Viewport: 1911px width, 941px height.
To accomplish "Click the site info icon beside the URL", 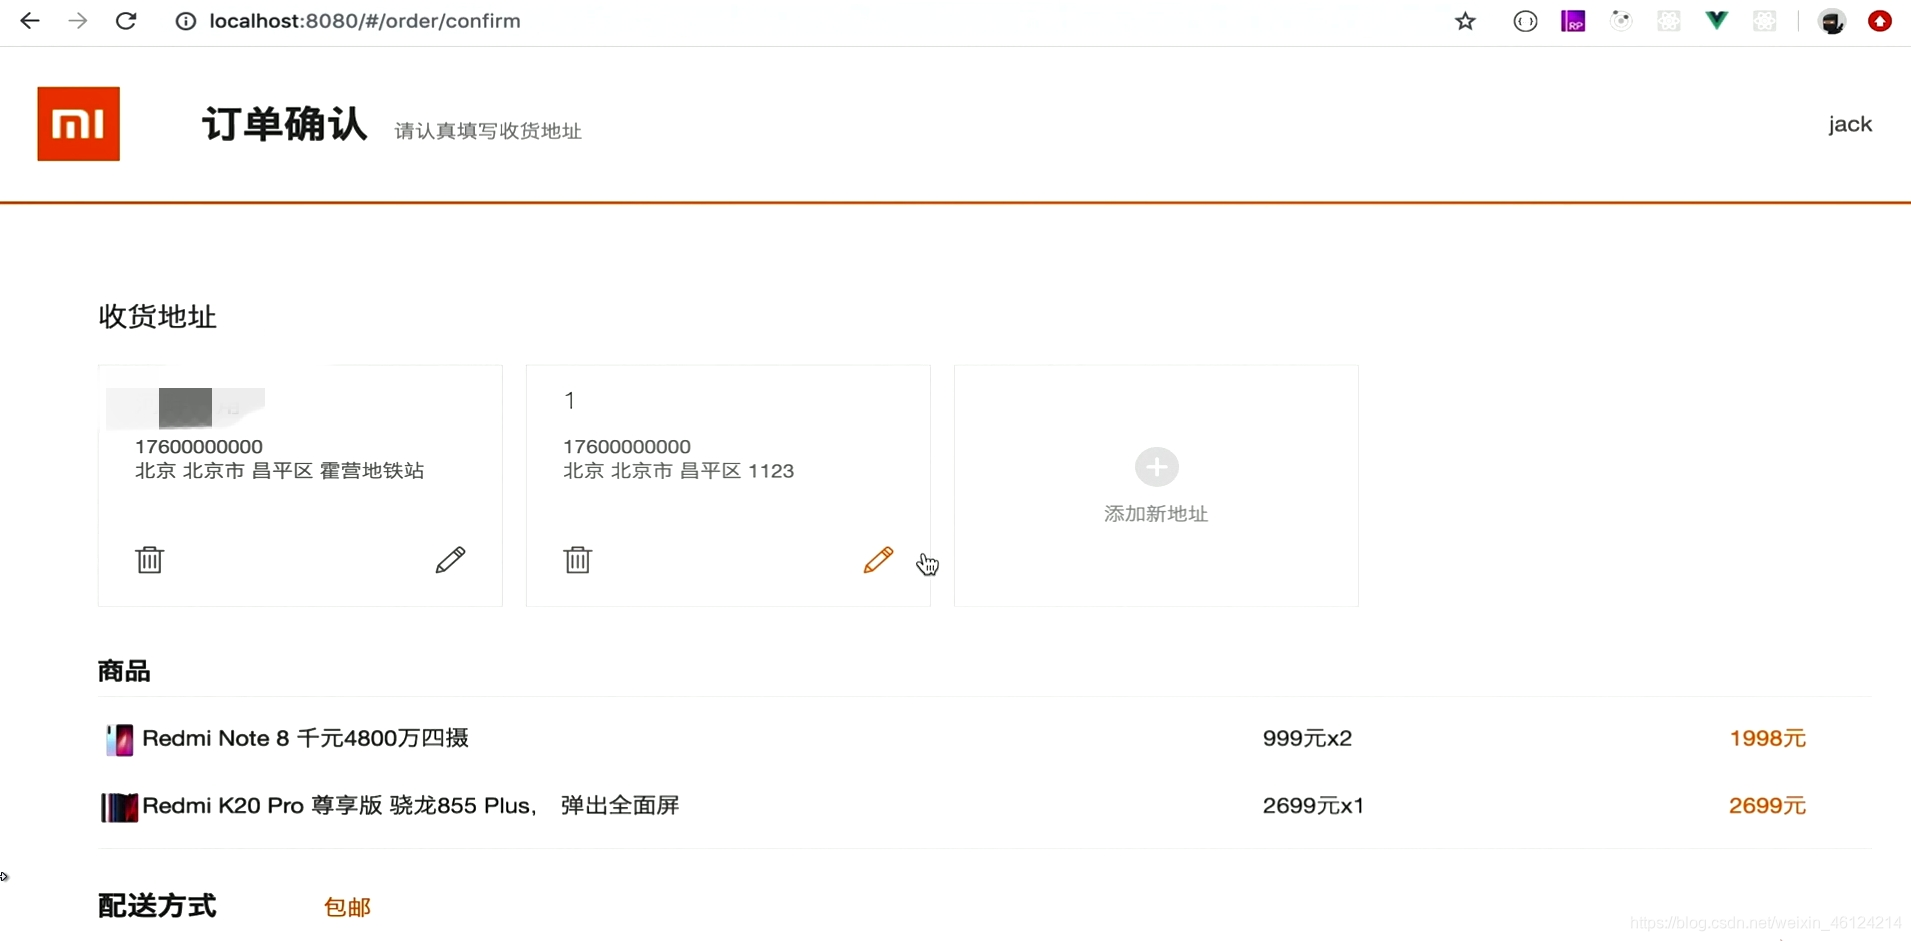I will click(186, 21).
